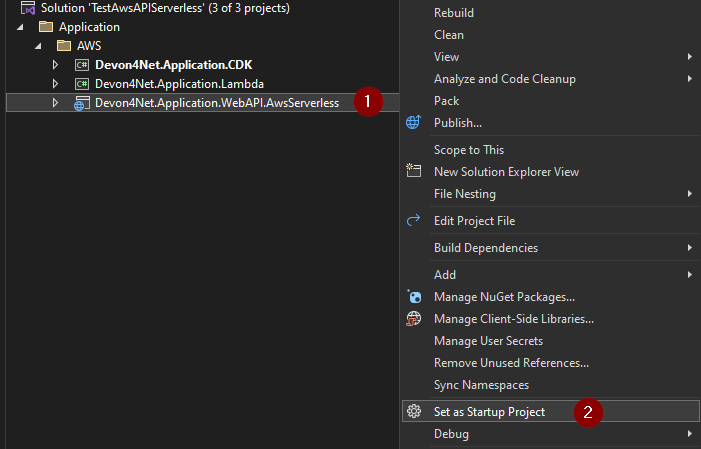Image resolution: width=701 pixels, height=449 pixels.
Task: Select the Devon4Net.Application.CDK project
Action: [174, 65]
